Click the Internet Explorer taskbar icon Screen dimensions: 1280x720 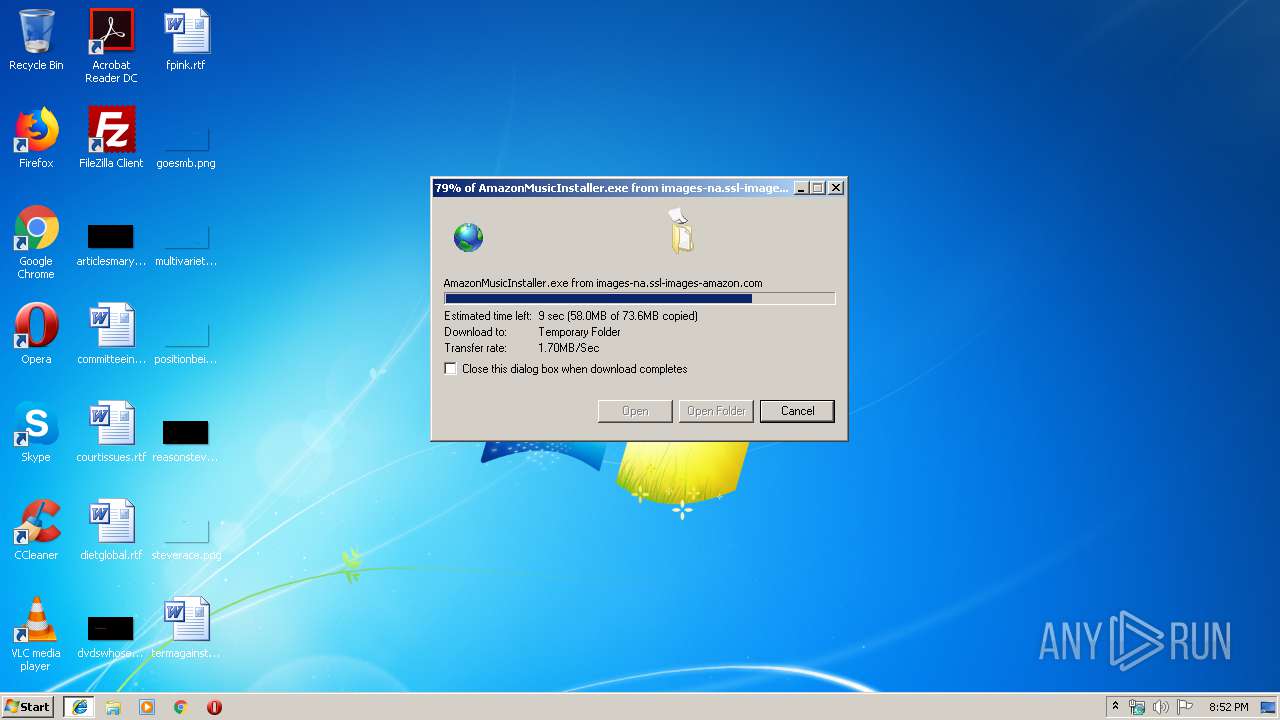tap(79, 707)
